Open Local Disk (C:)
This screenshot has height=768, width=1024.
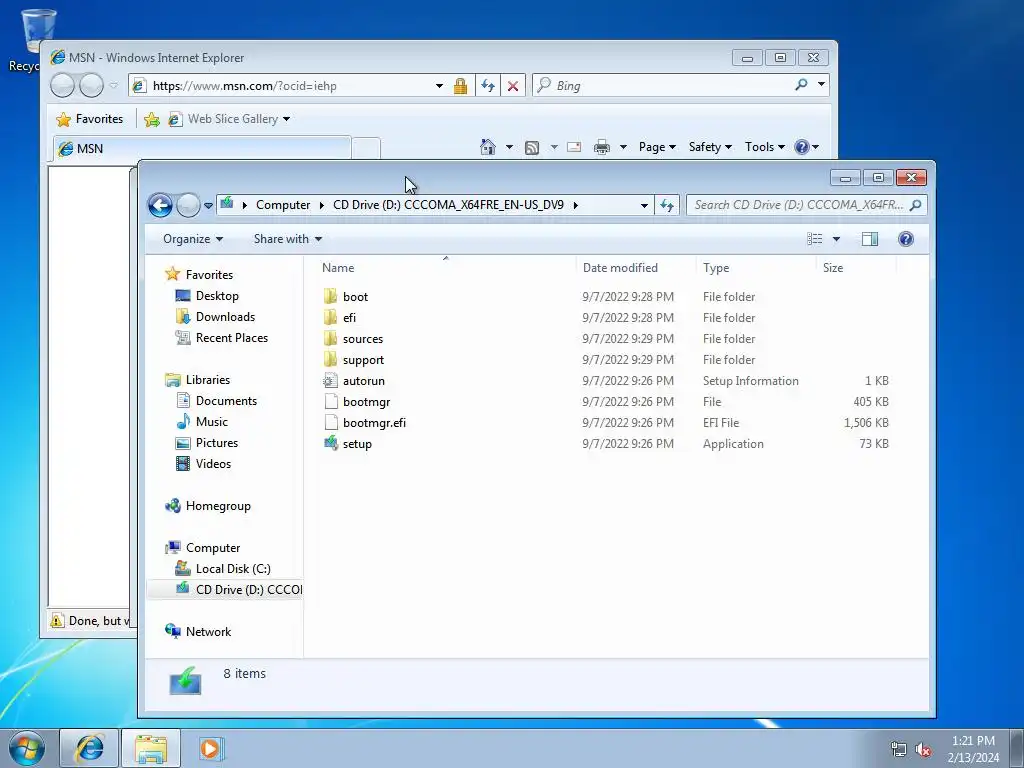[x=232, y=568]
